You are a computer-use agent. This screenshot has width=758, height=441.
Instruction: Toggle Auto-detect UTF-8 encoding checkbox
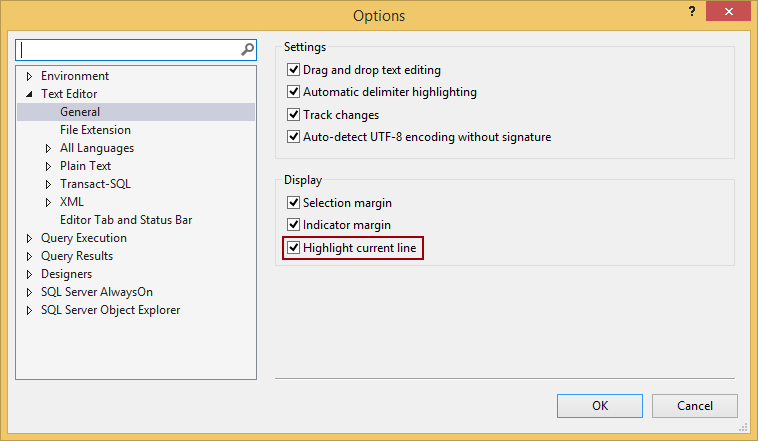(x=294, y=137)
